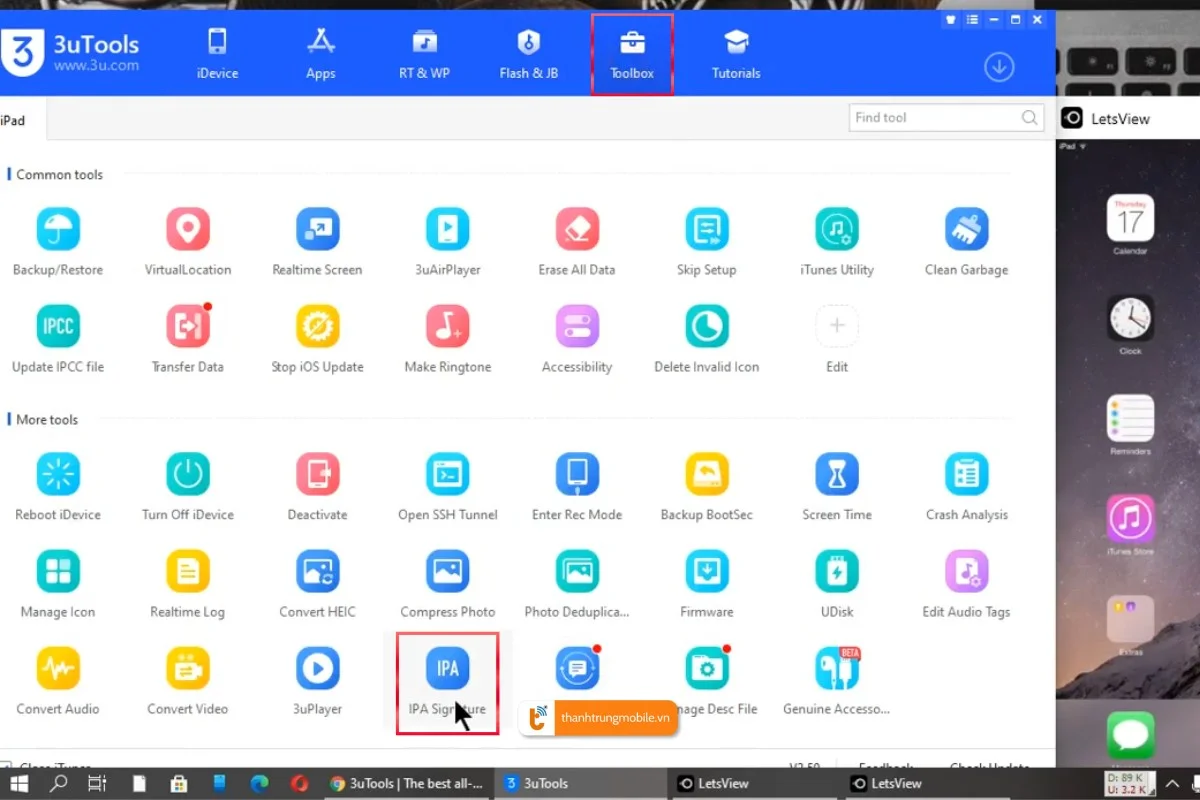Launch Edit Audio Tags tool
This screenshot has height=800, width=1200.
click(967, 571)
